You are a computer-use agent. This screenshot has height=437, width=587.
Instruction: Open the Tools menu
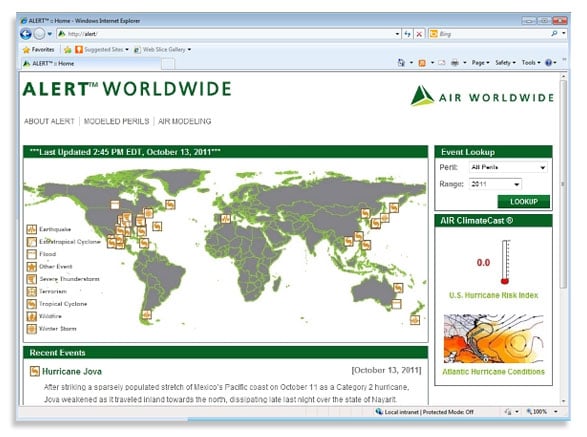pos(531,63)
